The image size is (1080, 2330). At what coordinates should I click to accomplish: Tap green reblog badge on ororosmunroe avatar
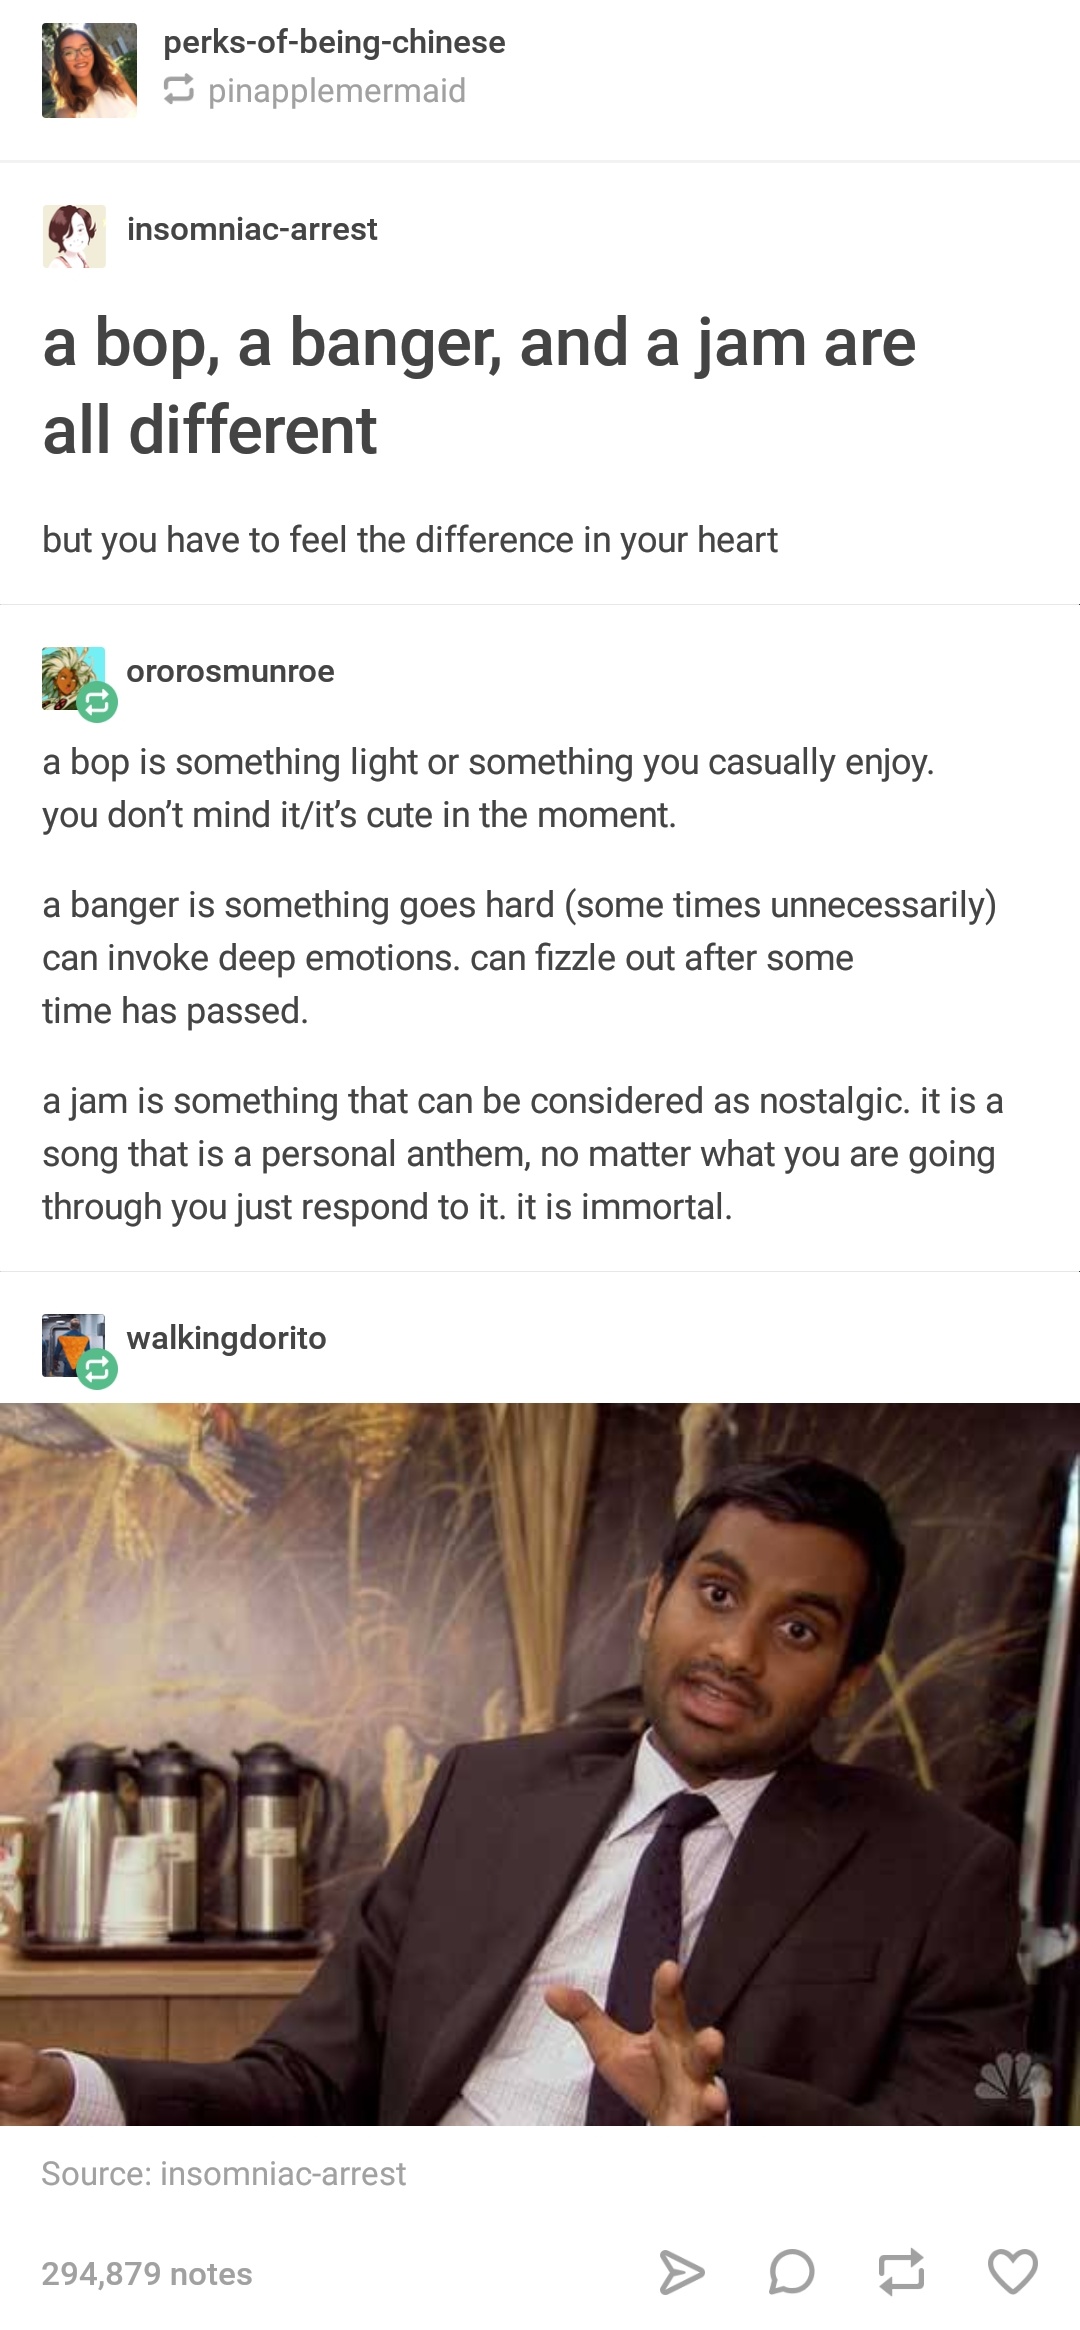point(97,702)
